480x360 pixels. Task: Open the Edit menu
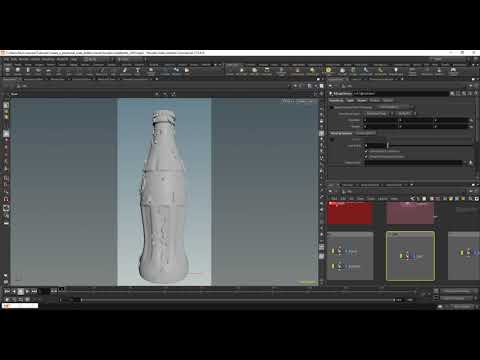[x=14, y=59]
